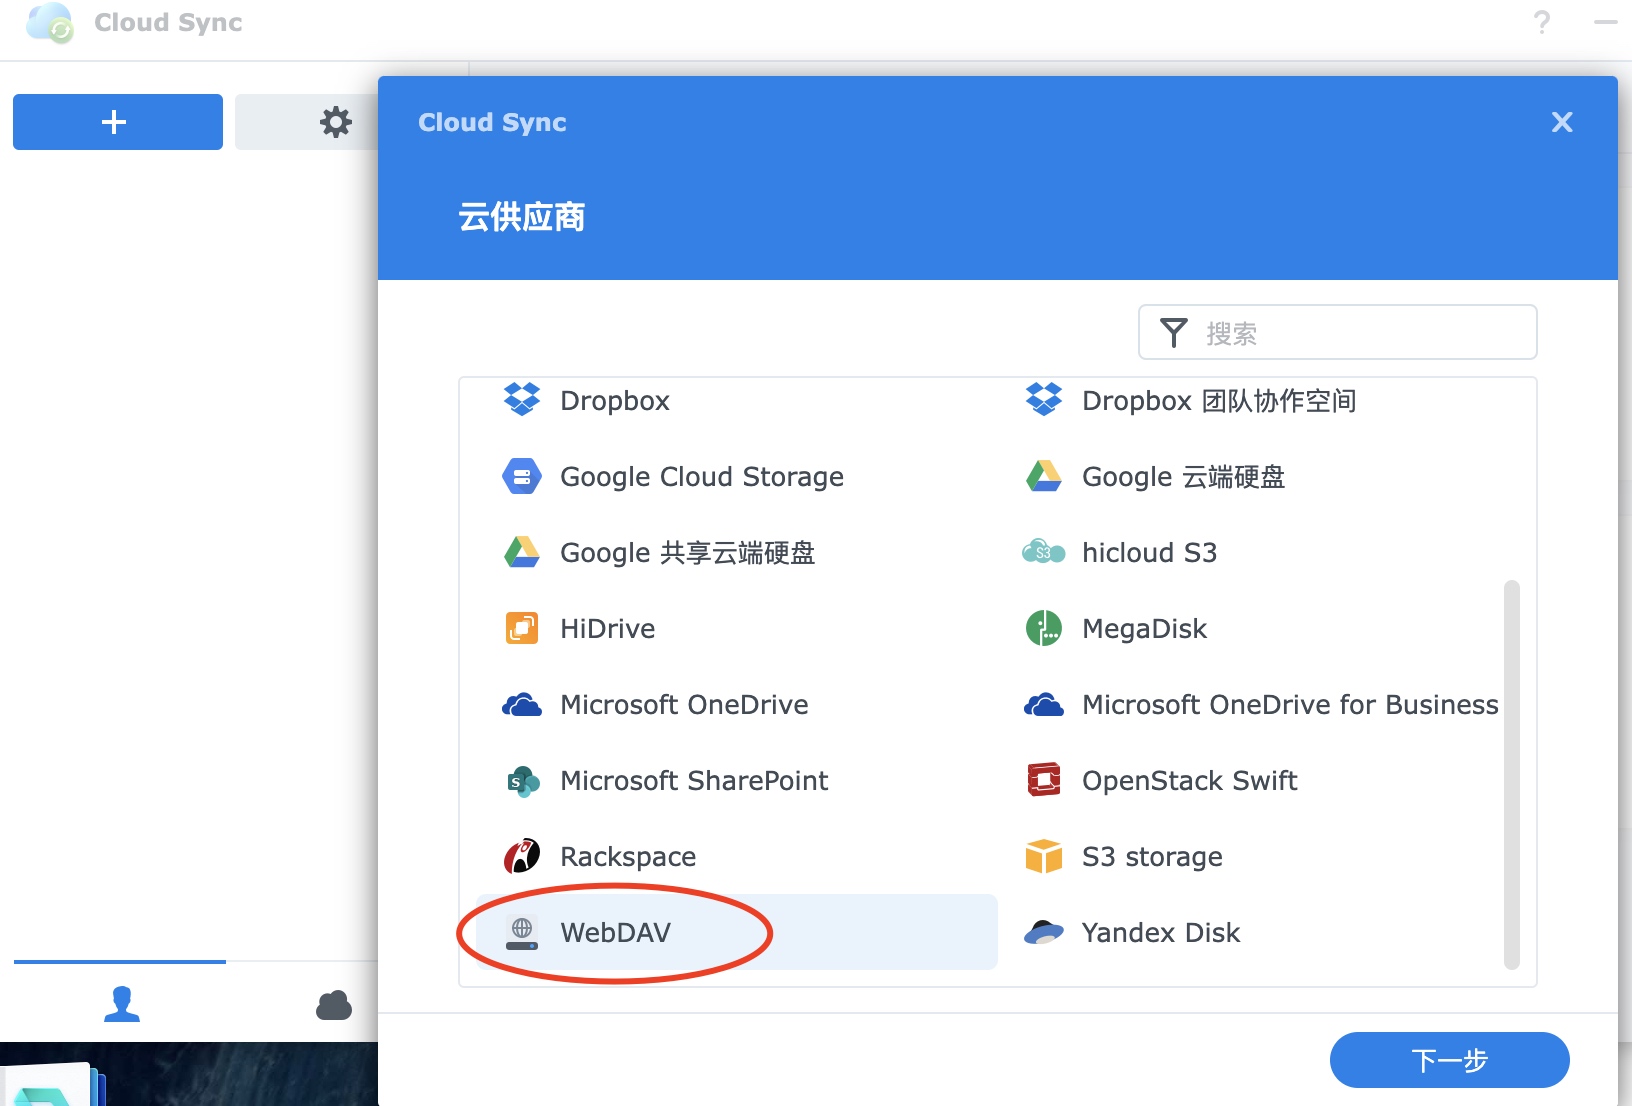Viewport: 1632px width, 1106px height.
Task: Click the Yandex Disk saucer icon
Action: coord(1044,932)
